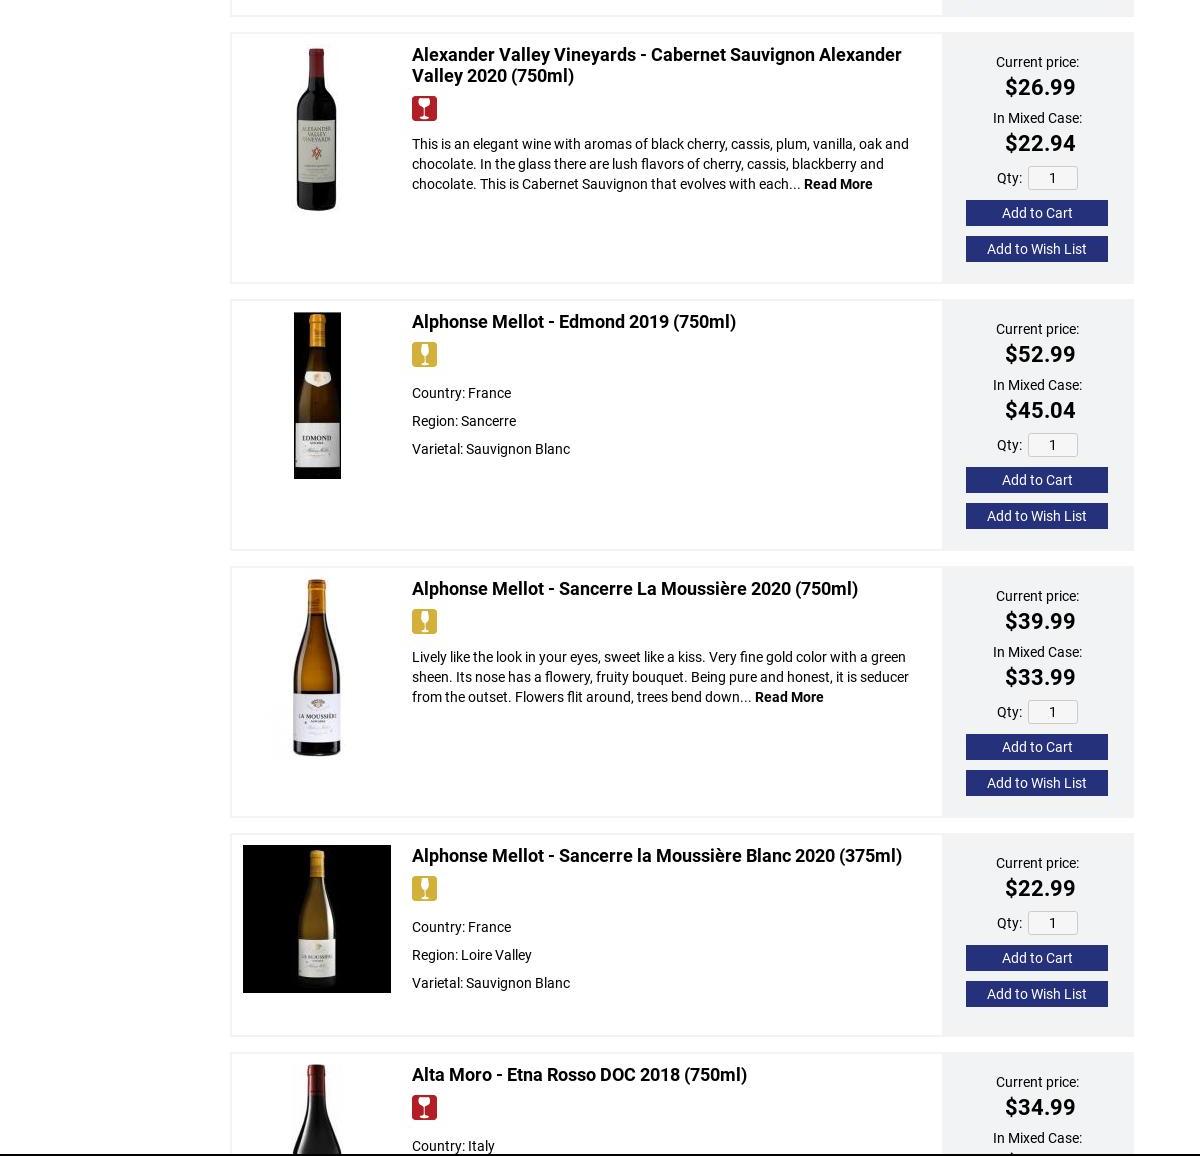Open the Sancerre la Moussière Blanc 375ml bottle photo
This screenshot has height=1156, width=1200.
[317, 919]
